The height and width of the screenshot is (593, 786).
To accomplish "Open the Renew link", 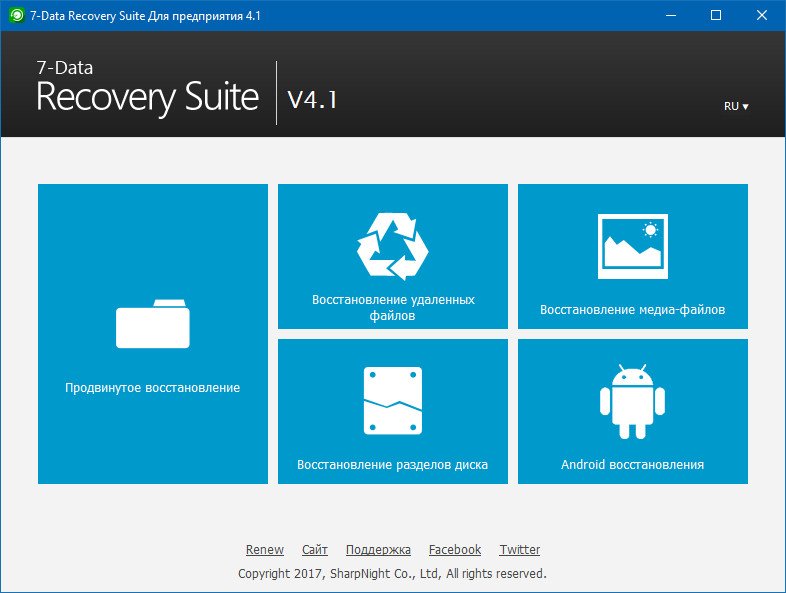I will (x=265, y=549).
